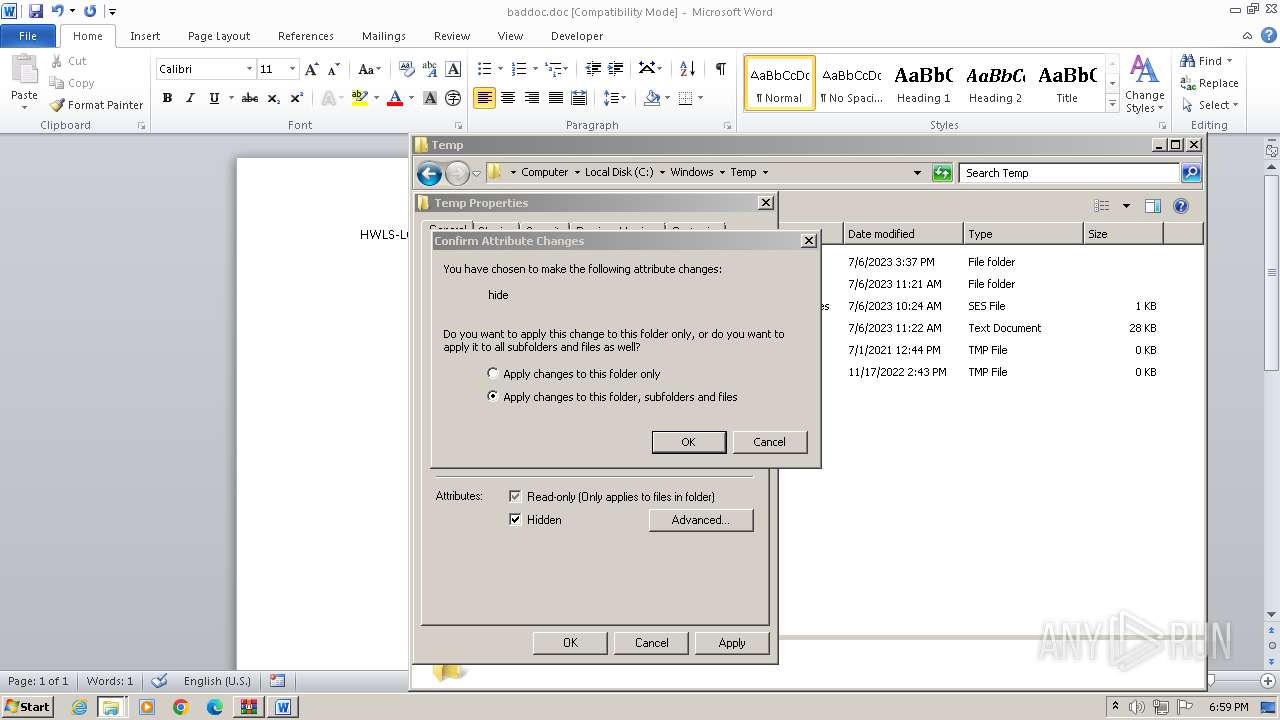The width and height of the screenshot is (1280, 720).
Task: Open font name Calibri dropdown
Action: pyautogui.click(x=249, y=69)
